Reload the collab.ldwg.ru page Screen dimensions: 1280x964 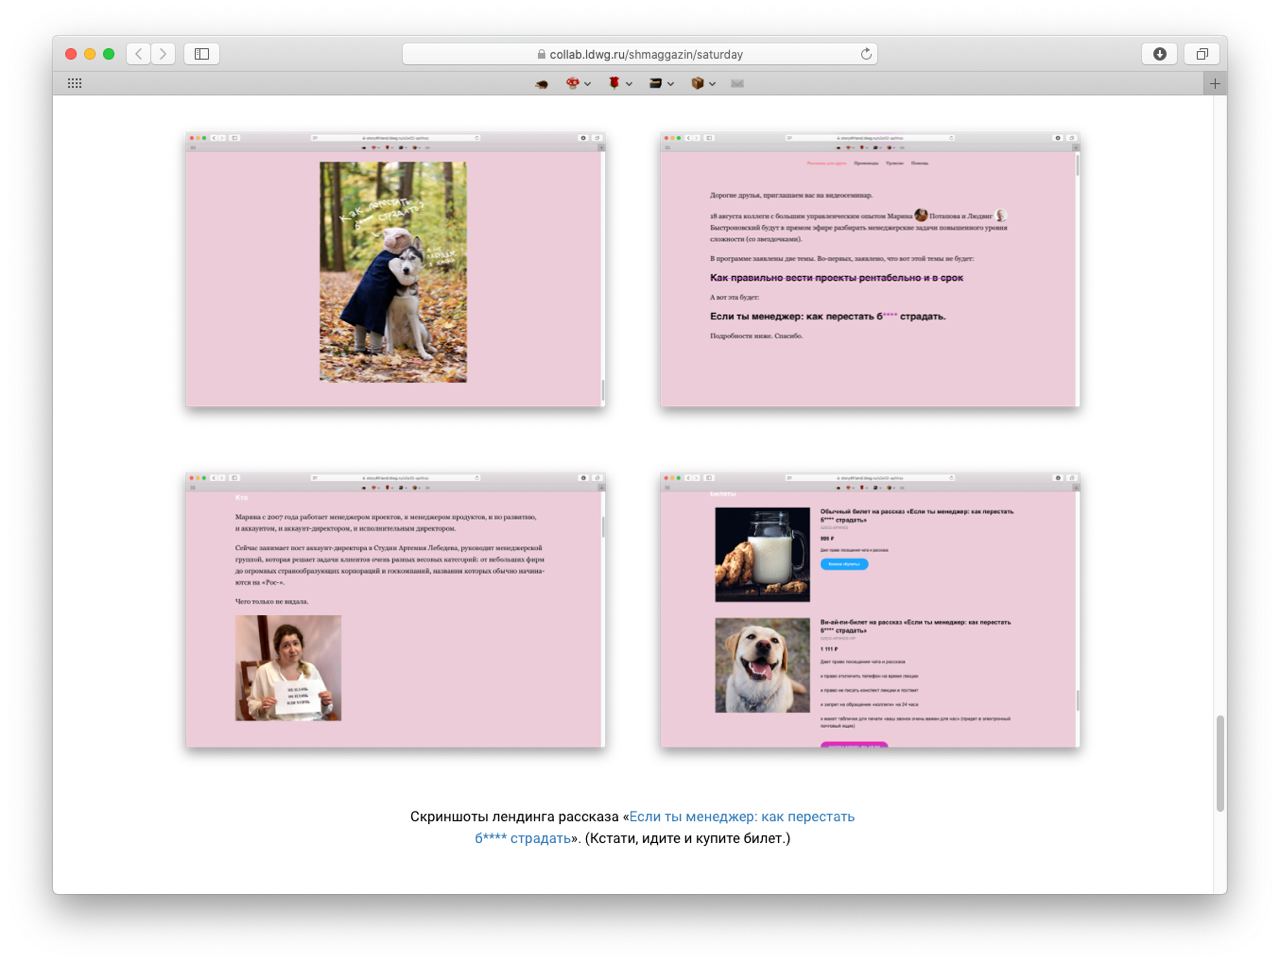click(x=866, y=54)
